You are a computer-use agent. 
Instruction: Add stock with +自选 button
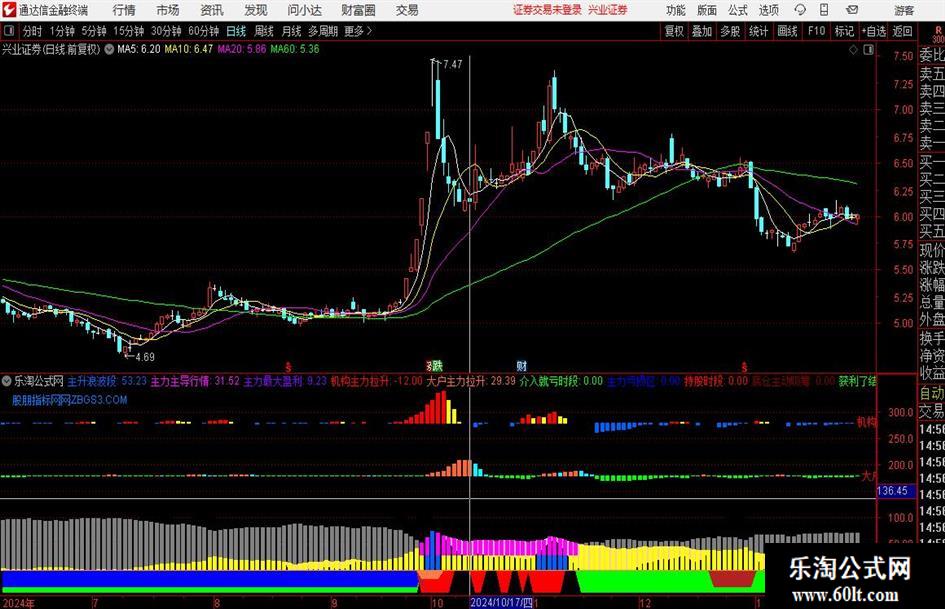[x=874, y=31]
